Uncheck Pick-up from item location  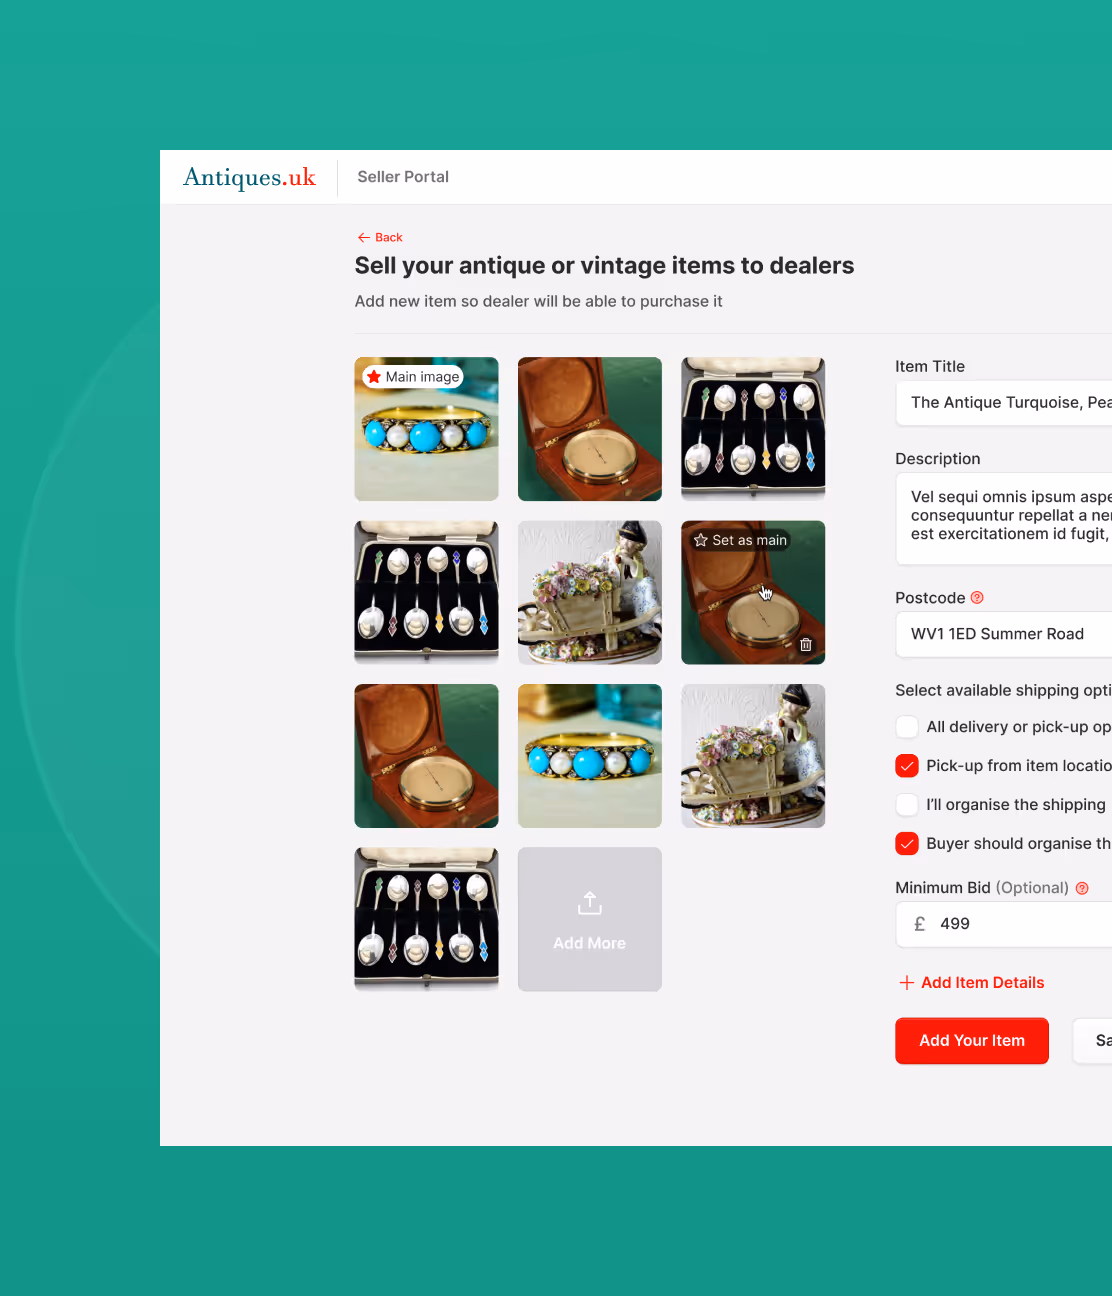[x=907, y=766]
